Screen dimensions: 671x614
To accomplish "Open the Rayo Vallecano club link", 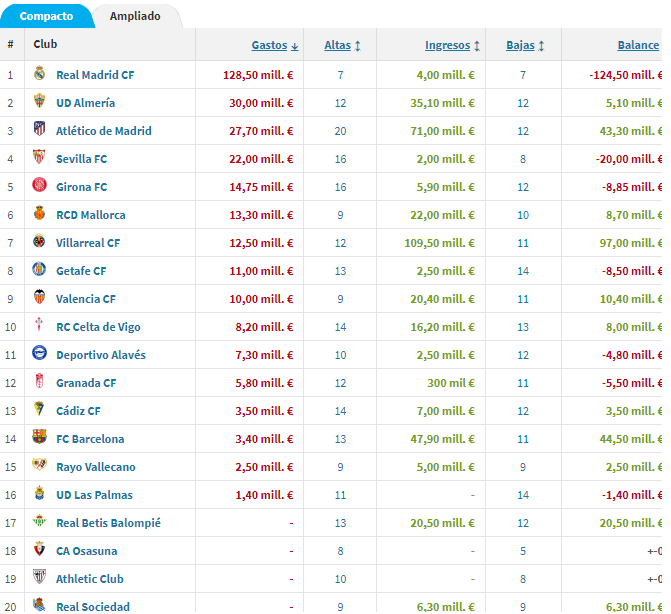I will click(96, 467).
